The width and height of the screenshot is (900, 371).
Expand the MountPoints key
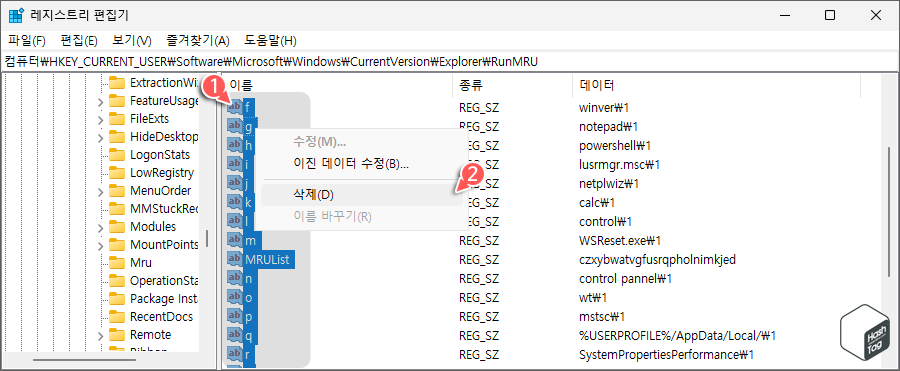click(x=100, y=246)
